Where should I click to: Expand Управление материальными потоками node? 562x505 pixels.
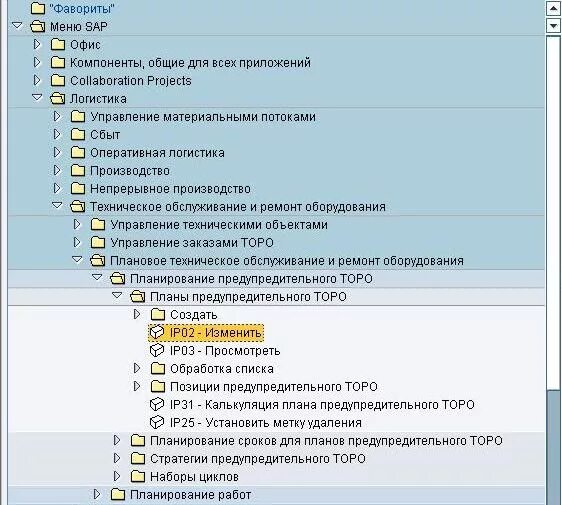pyautogui.click(x=57, y=116)
